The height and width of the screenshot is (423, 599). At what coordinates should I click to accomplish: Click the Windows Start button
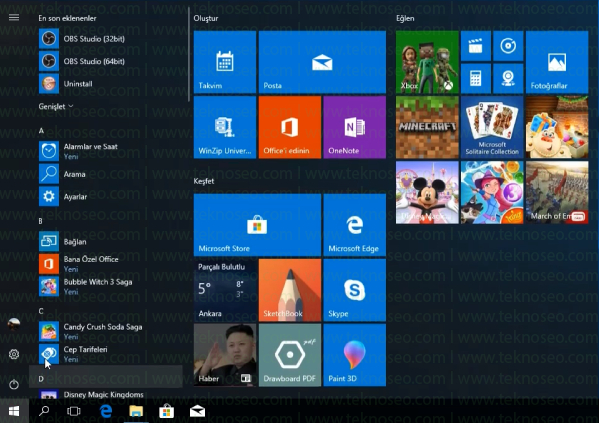tap(14, 411)
